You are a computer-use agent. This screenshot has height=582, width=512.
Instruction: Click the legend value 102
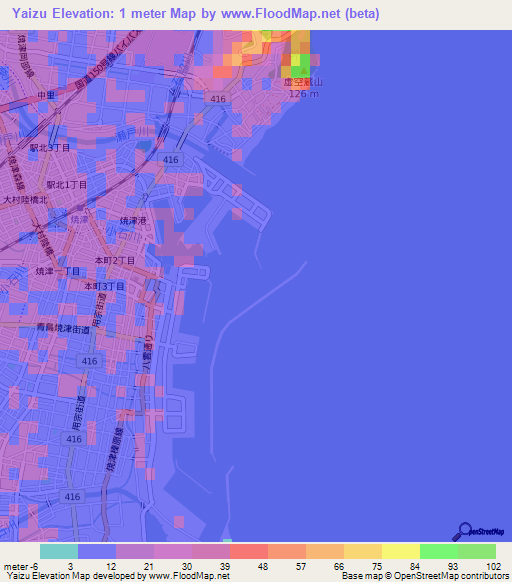click(x=493, y=567)
